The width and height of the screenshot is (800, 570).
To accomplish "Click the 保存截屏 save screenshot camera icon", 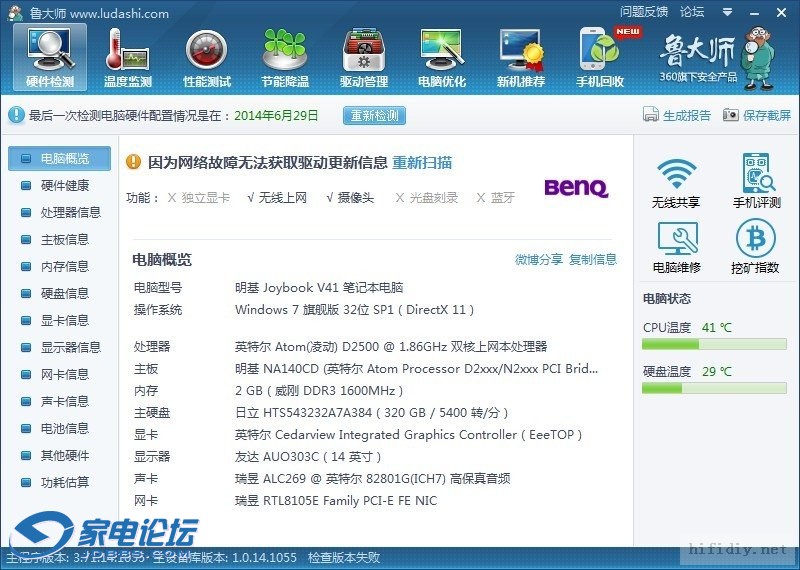I will click(731, 115).
